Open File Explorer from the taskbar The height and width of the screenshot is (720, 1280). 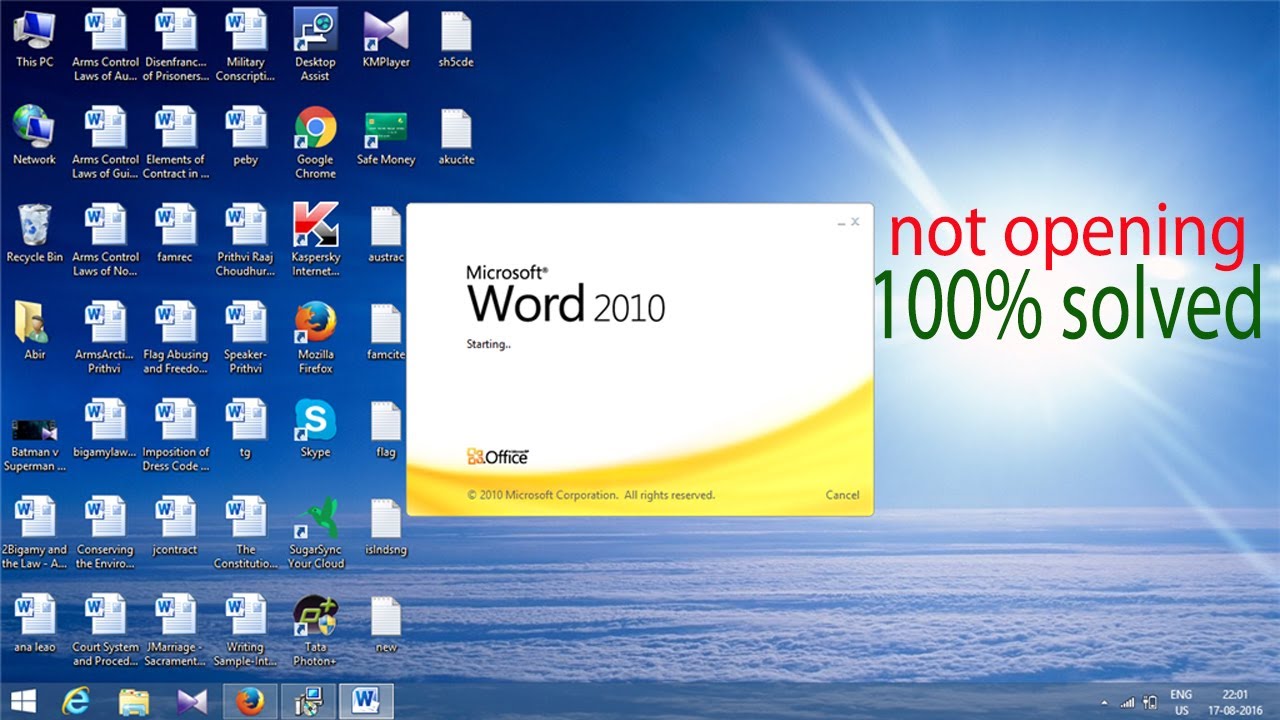pos(133,700)
